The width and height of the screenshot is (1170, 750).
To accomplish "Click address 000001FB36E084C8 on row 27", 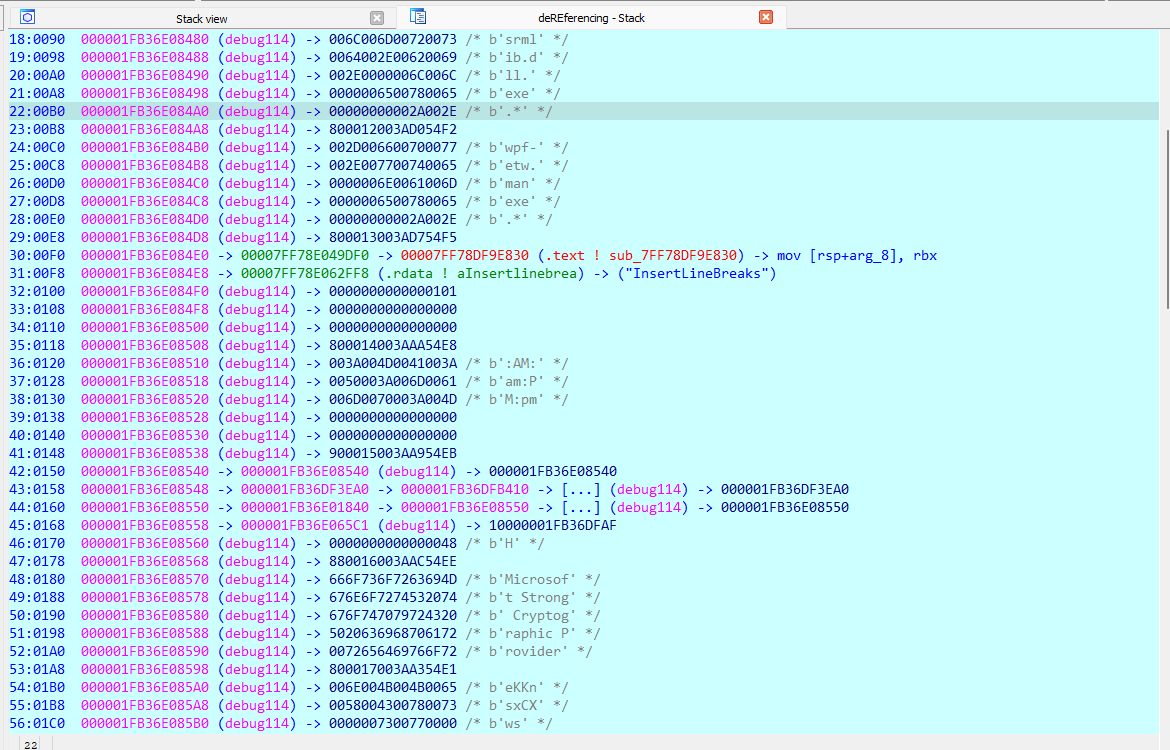I will click(x=145, y=201).
